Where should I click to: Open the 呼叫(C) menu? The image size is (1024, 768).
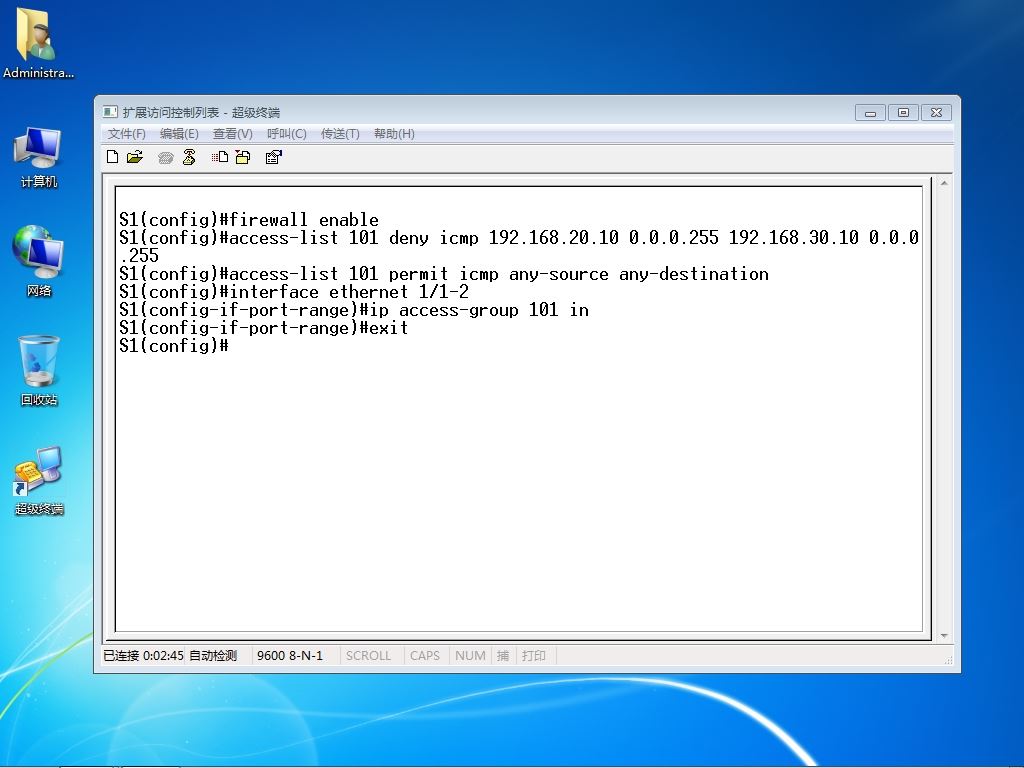click(x=287, y=134)
